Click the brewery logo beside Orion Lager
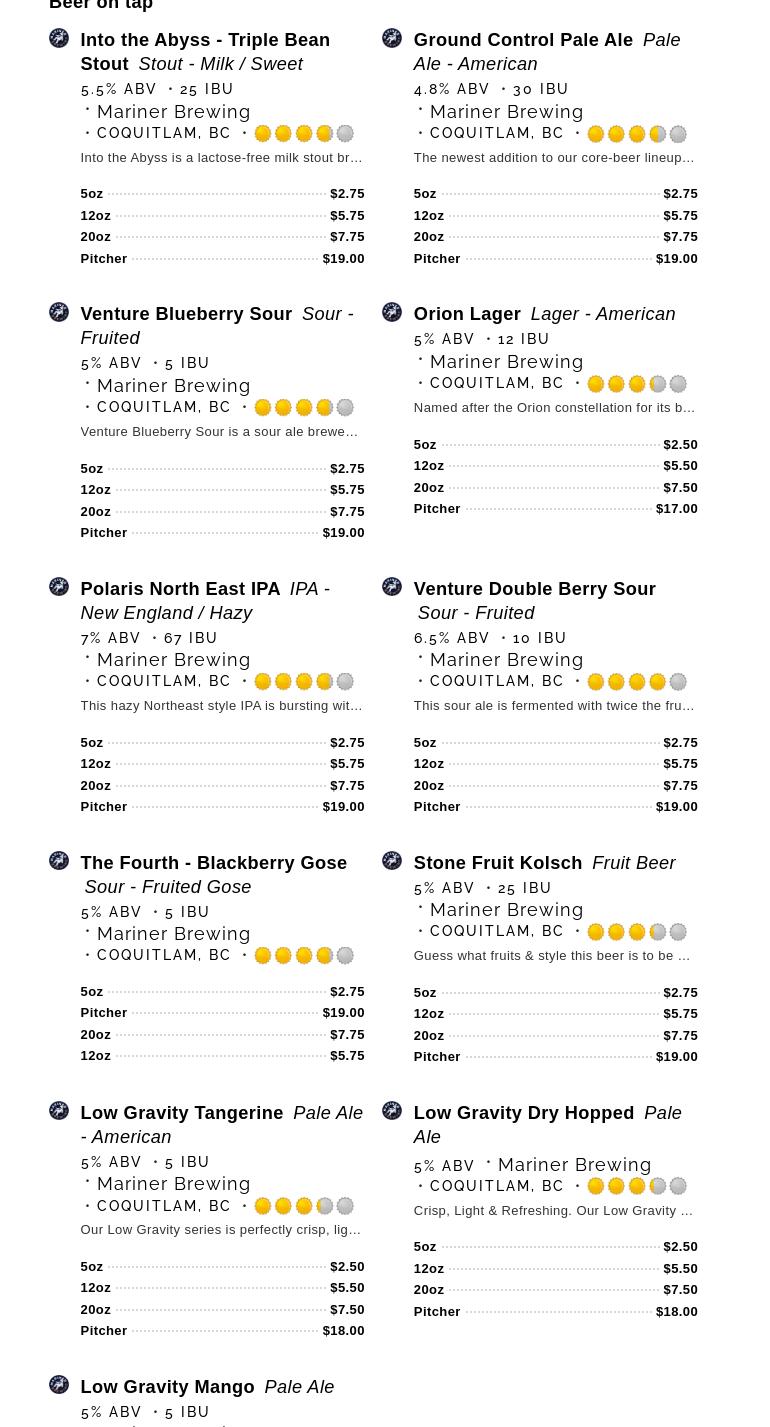 coord(392,312)
